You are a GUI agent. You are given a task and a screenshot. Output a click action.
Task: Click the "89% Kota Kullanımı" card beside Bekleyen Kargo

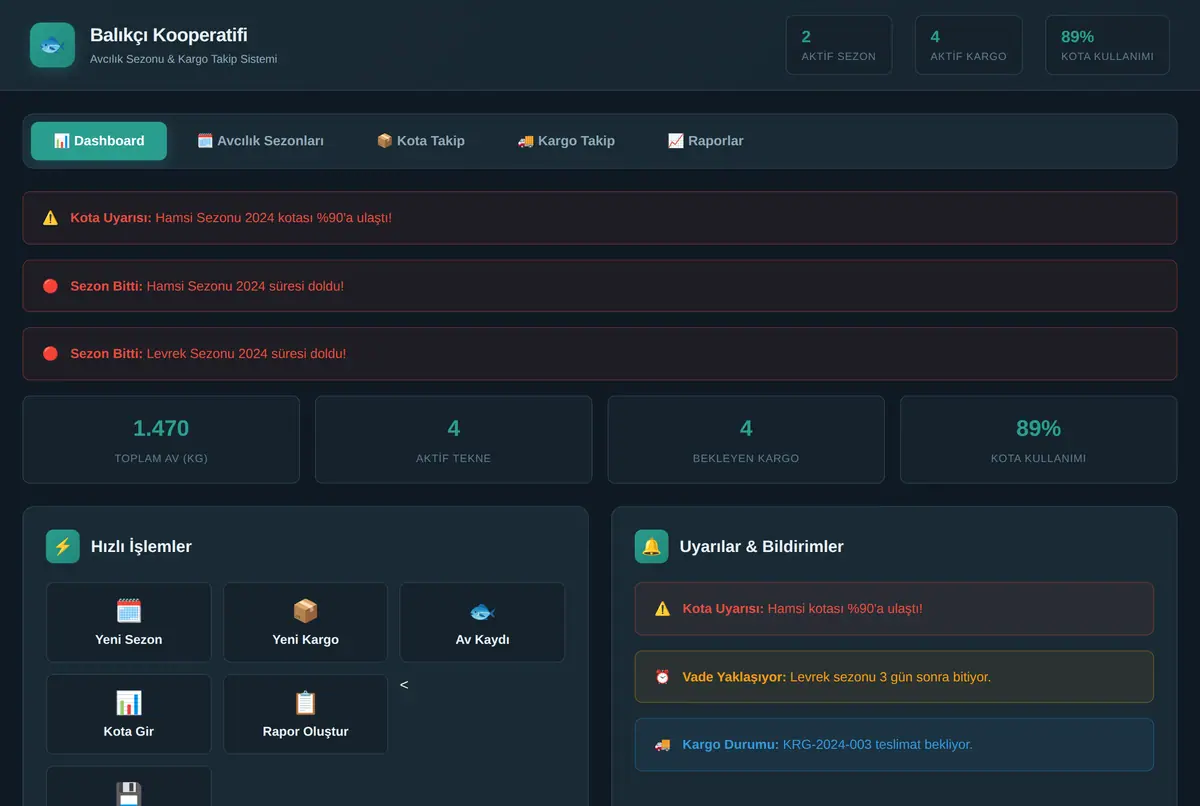coord(1038,440)
